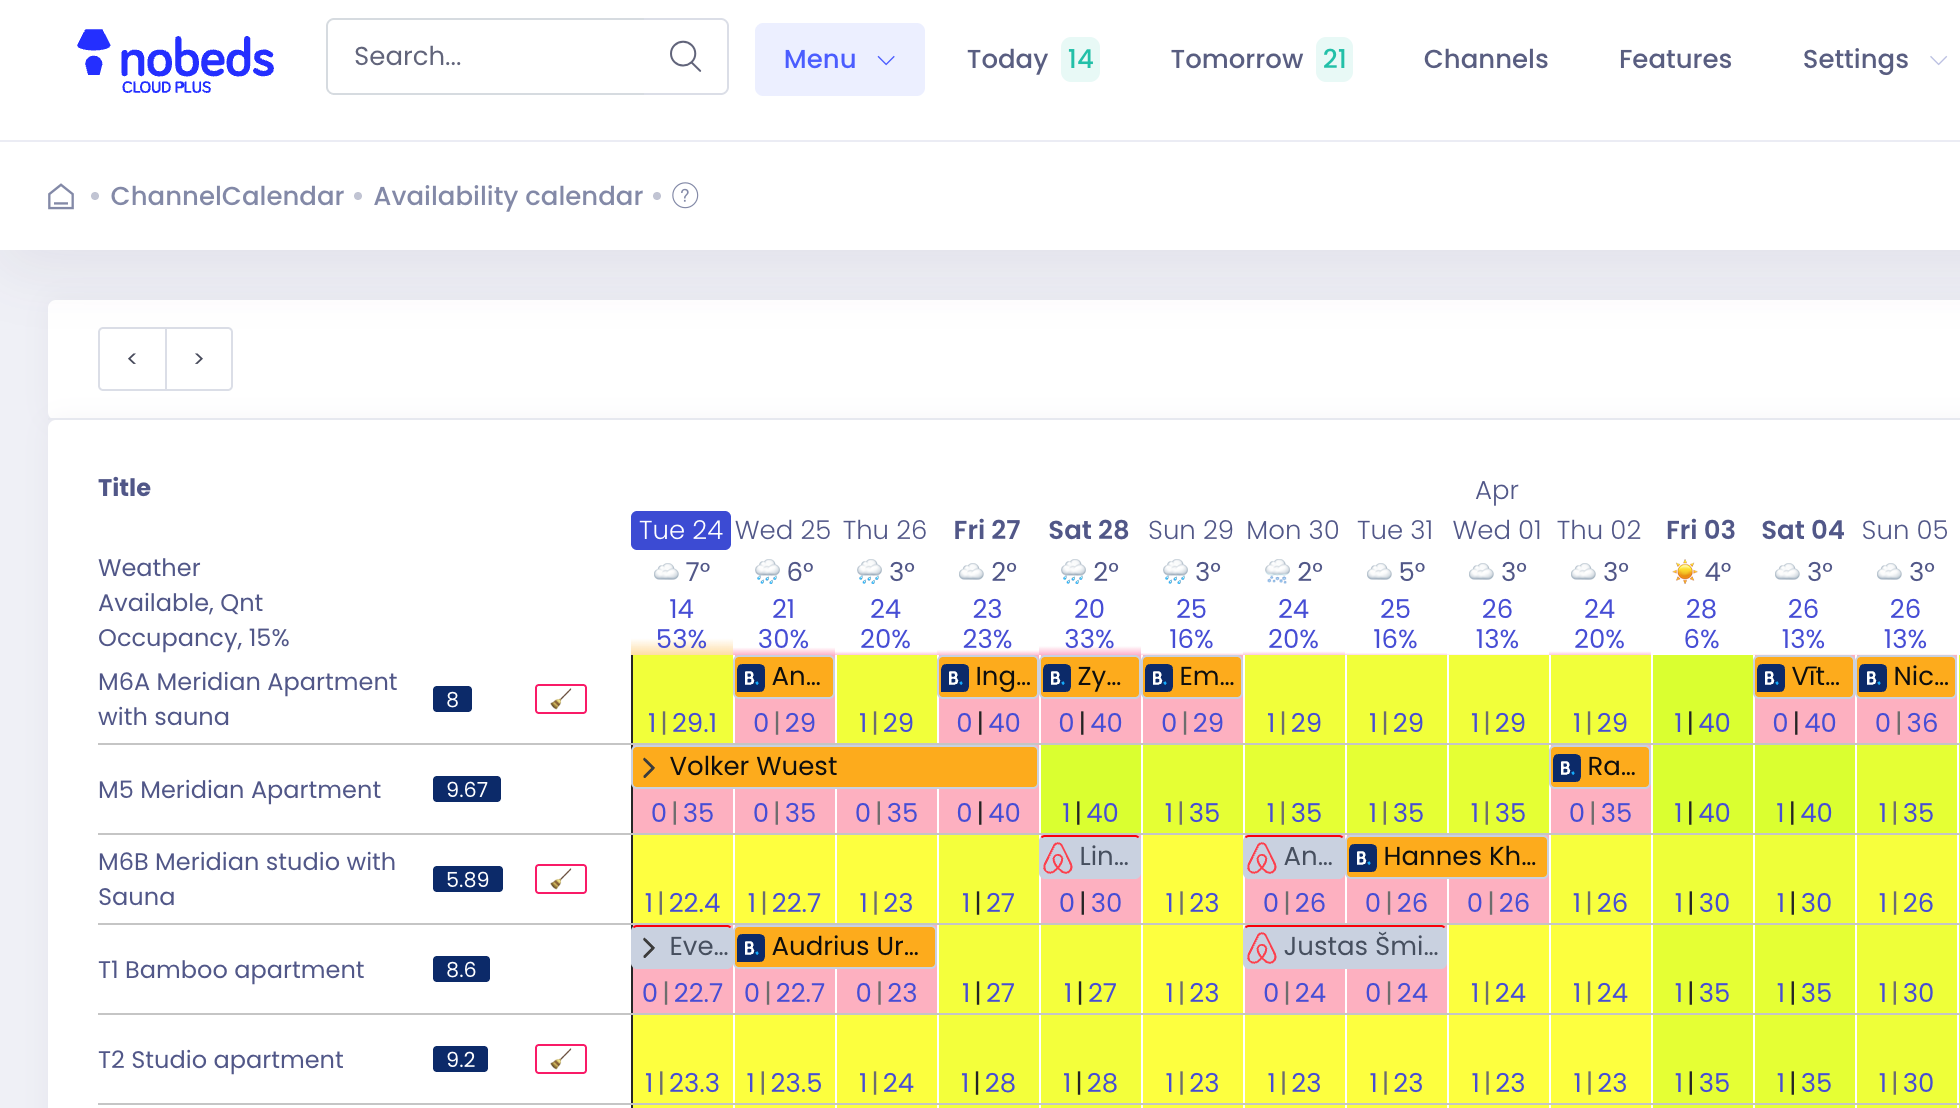Click the 9.67 rating badge for M5 Meridian Apartment
This screenshot has height=1108, width=1960.
(x=466, y=789)
